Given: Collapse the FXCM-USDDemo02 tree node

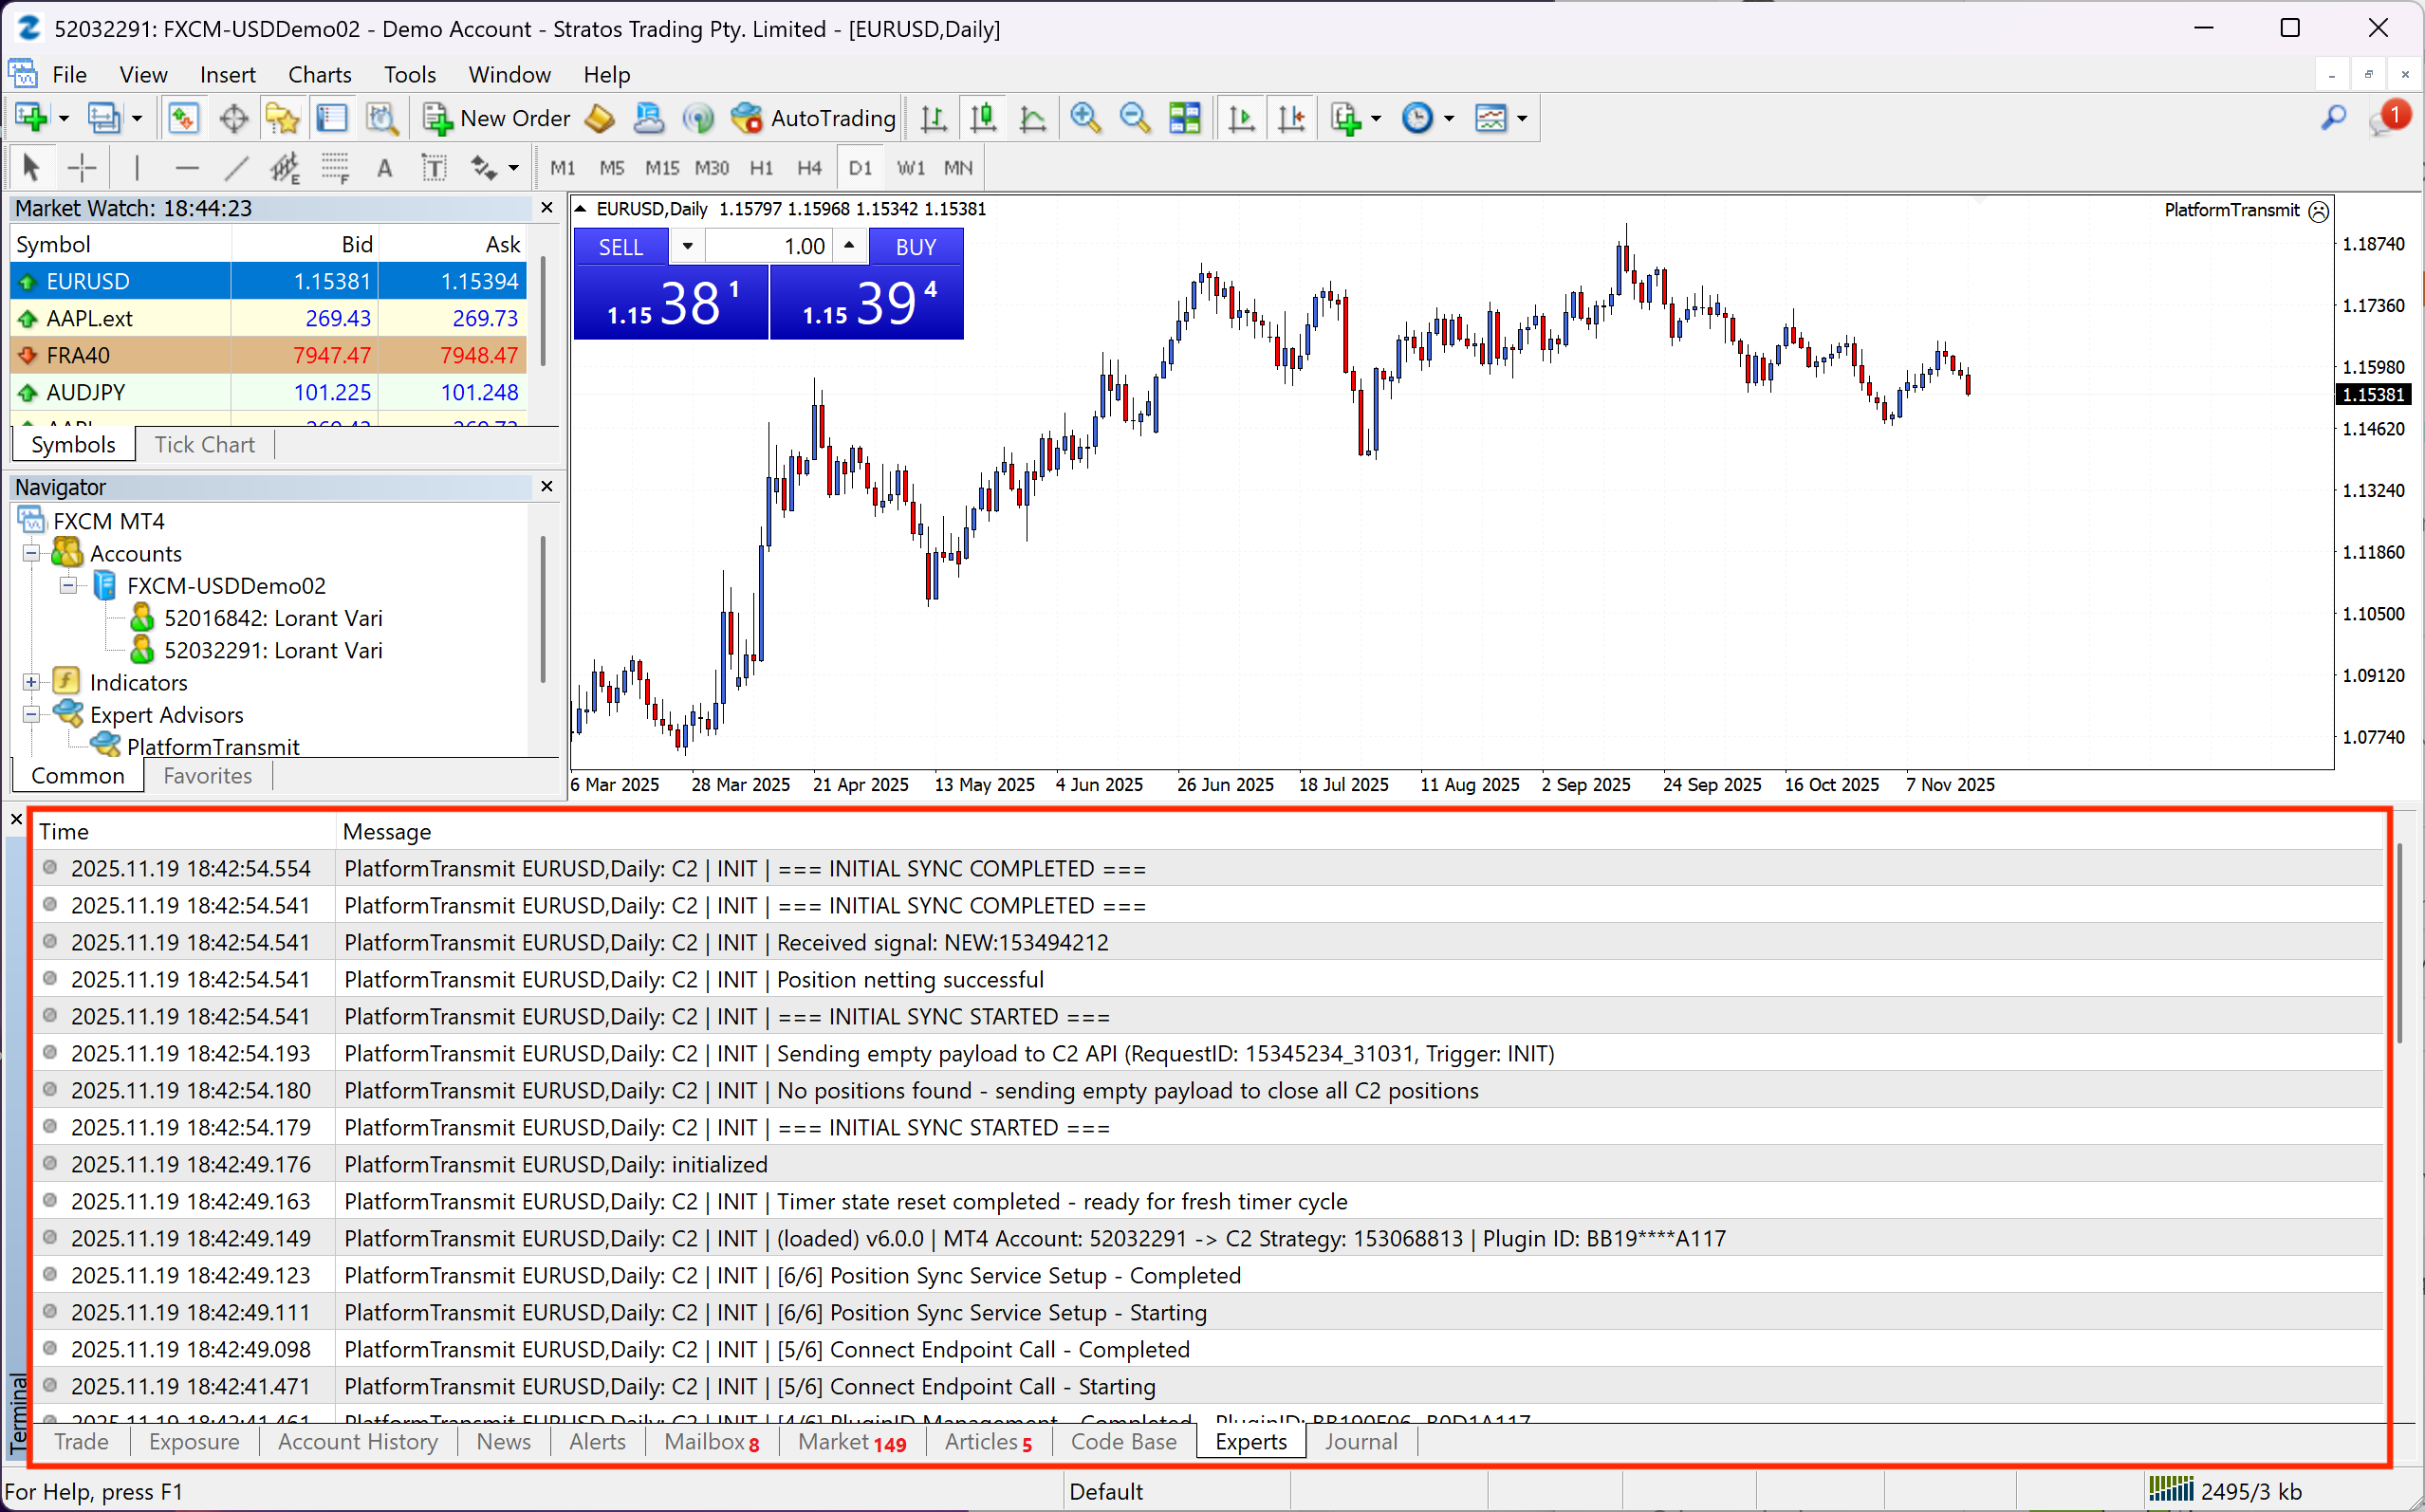Looking at the screenshot, I should [x=68, y=585].
